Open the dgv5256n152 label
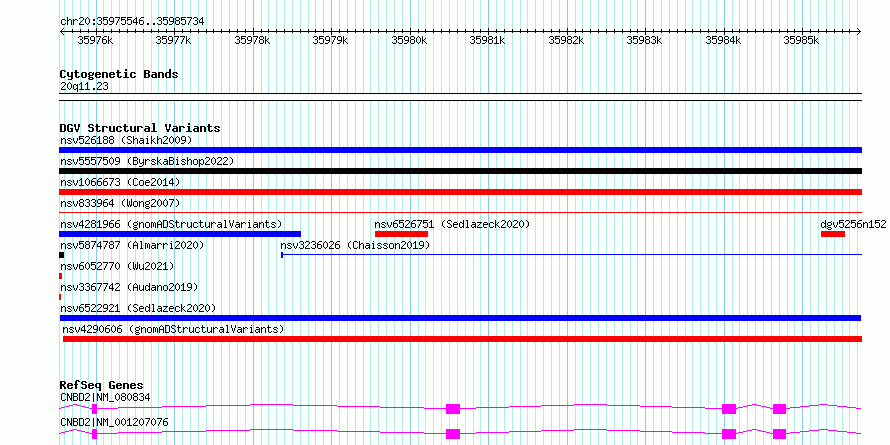The width and height of the screenshot is (890, 445). 853,224
